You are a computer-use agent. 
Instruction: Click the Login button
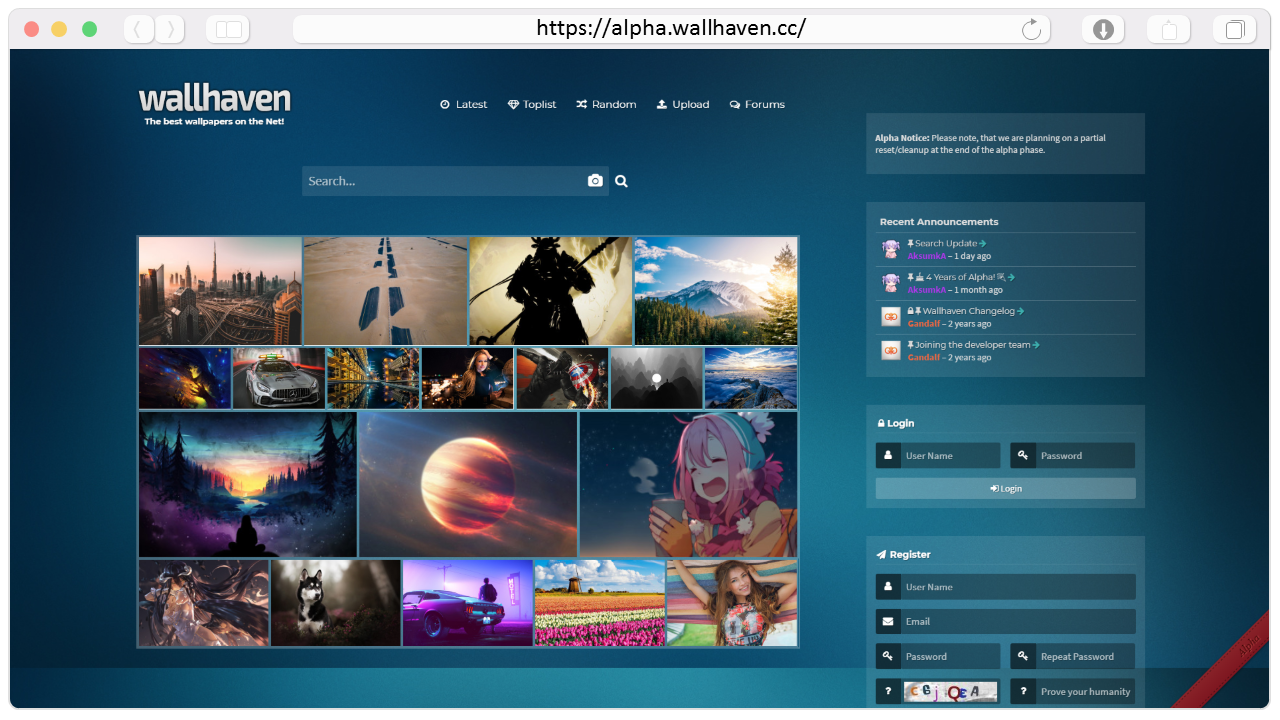[x=1006, y=488]
